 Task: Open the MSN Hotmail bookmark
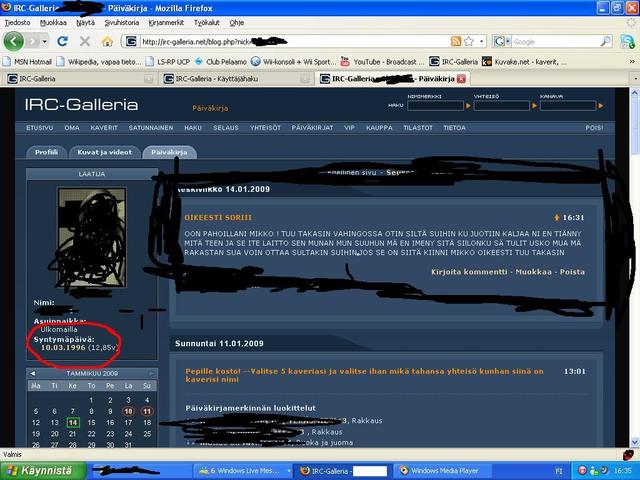pos(30,60)
